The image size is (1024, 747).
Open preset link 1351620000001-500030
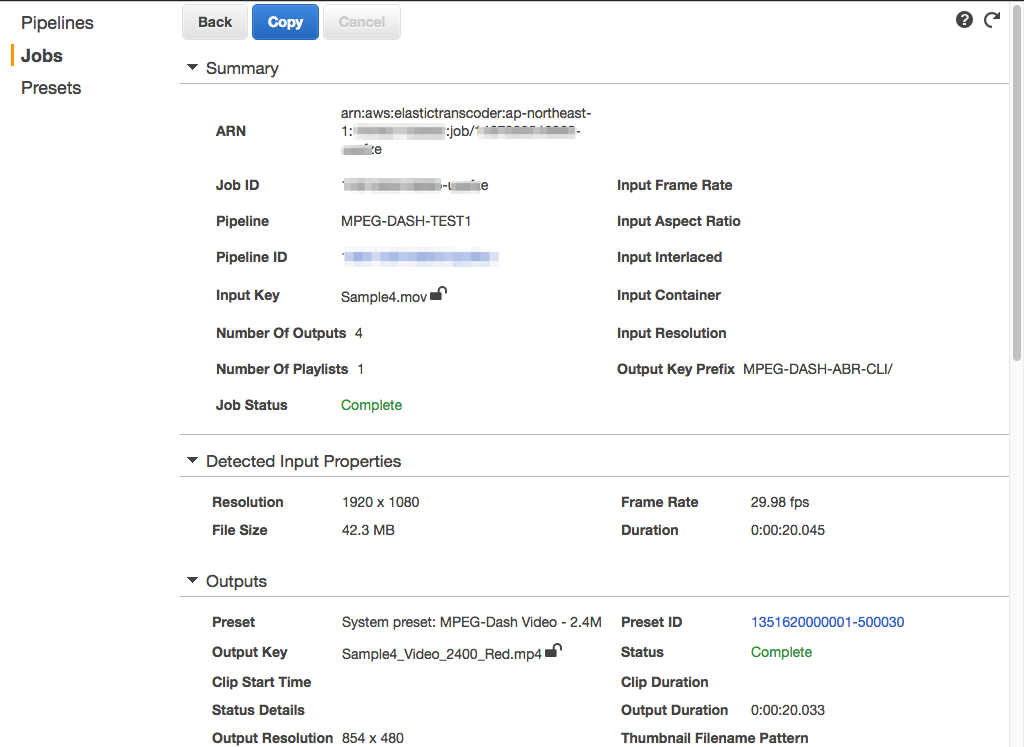[x=827, y=621]
